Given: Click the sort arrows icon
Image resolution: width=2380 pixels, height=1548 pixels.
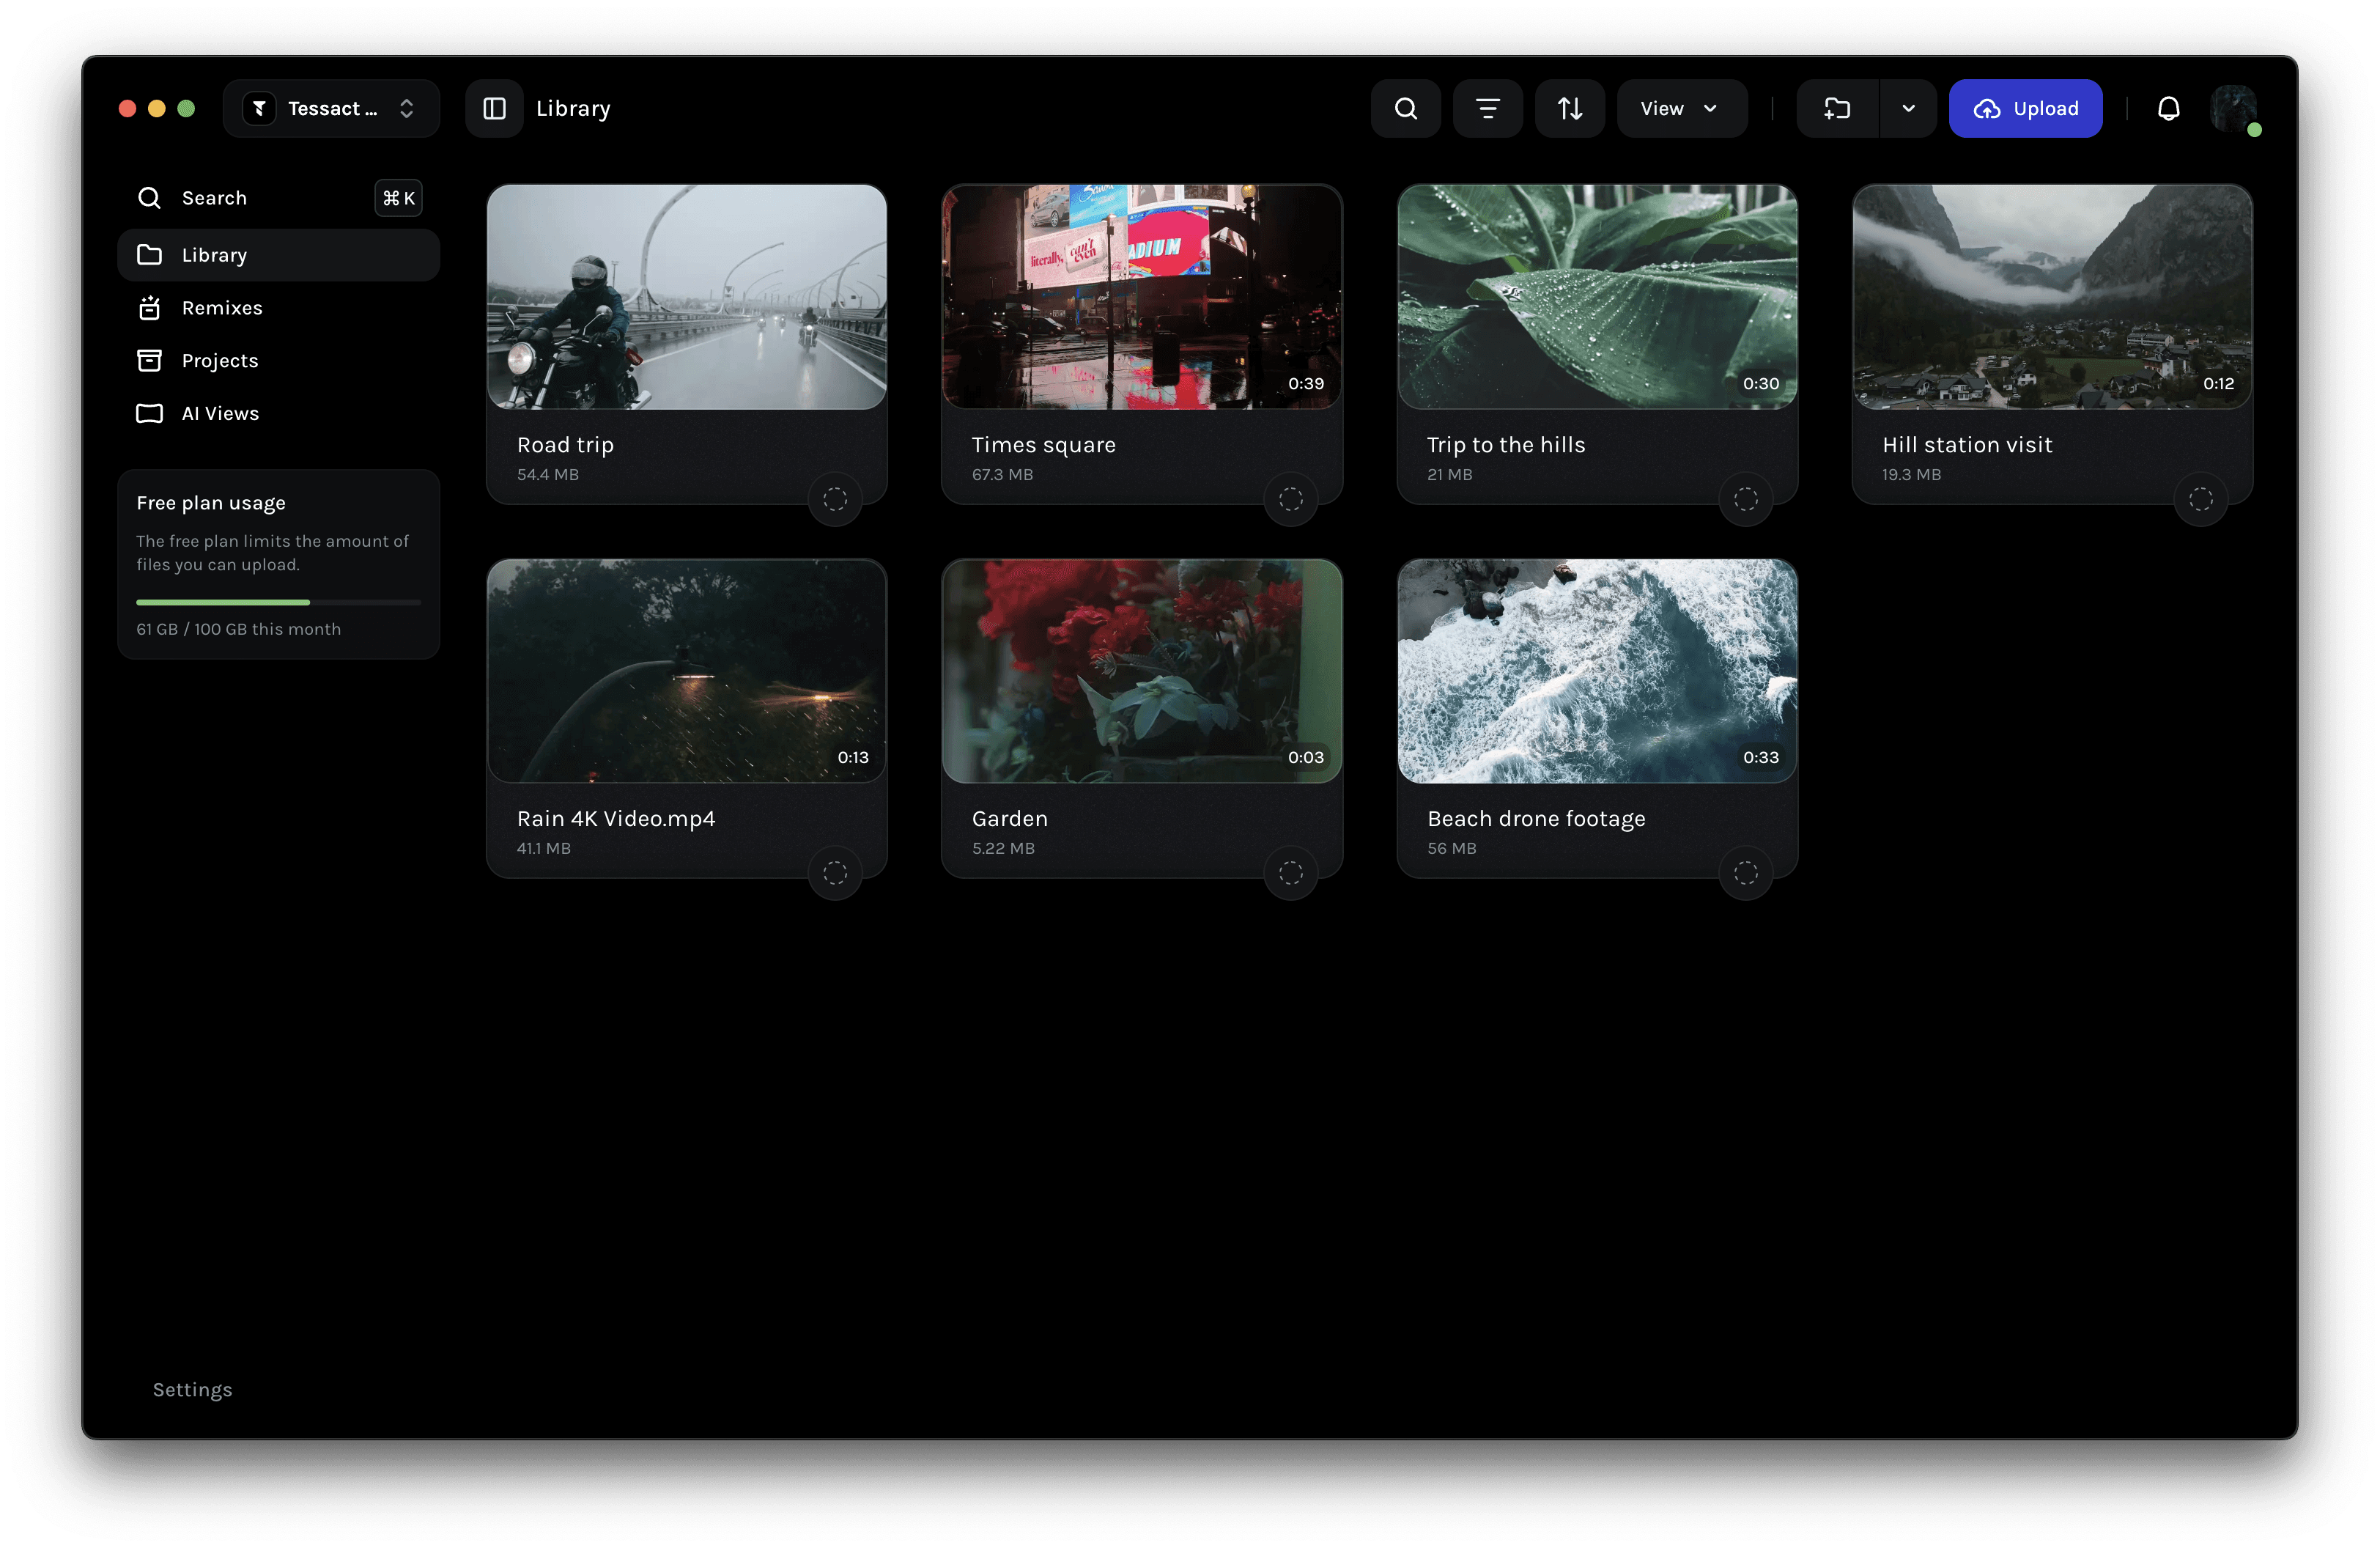Looking at the screenshot, I should tap(1569, 108).
